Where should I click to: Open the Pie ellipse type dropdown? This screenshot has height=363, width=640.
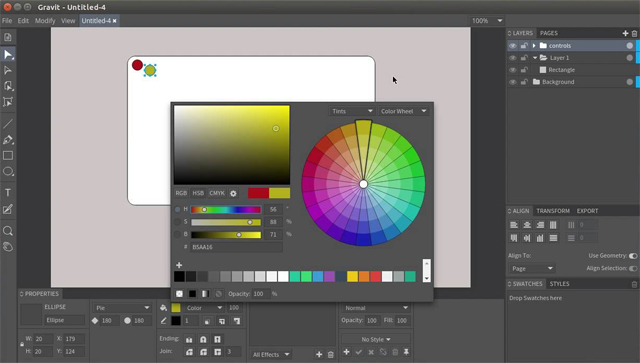click(x=122, y=307)
